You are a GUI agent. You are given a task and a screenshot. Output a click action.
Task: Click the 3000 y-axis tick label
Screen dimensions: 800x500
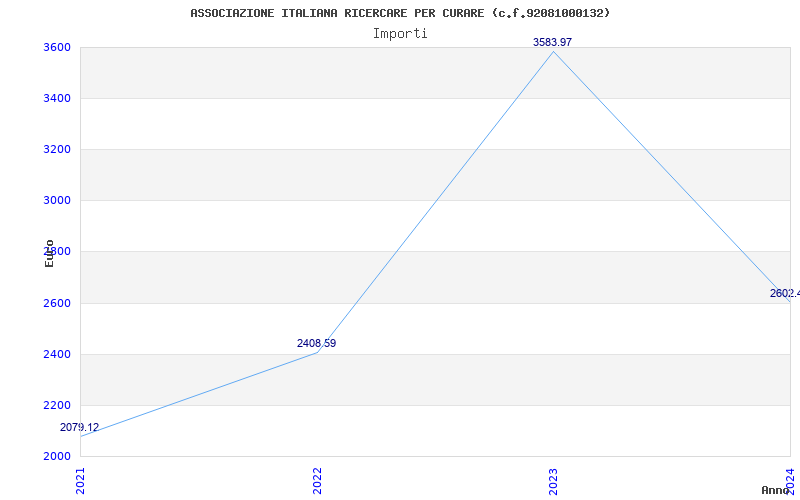point(56,201)
